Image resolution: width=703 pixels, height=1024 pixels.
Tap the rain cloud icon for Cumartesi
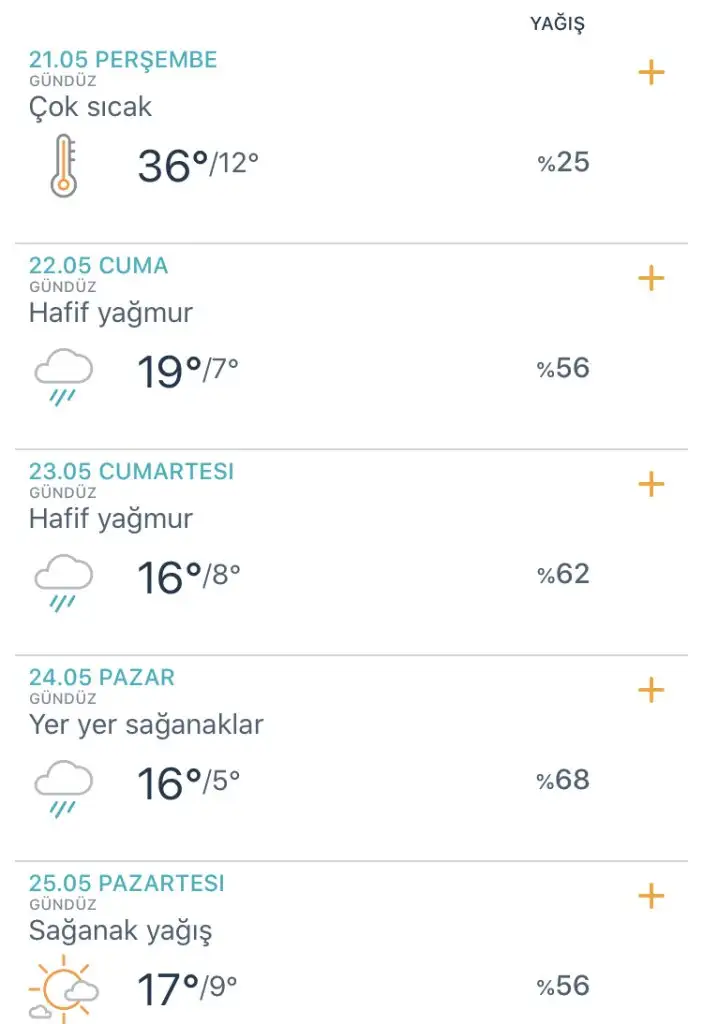pos(63,583)
